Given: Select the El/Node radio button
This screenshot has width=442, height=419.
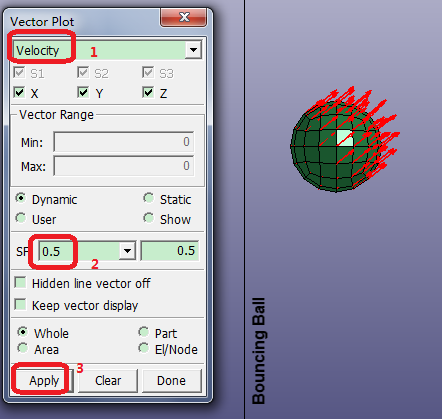Looking at the screenshot, I should click(144, 348).
